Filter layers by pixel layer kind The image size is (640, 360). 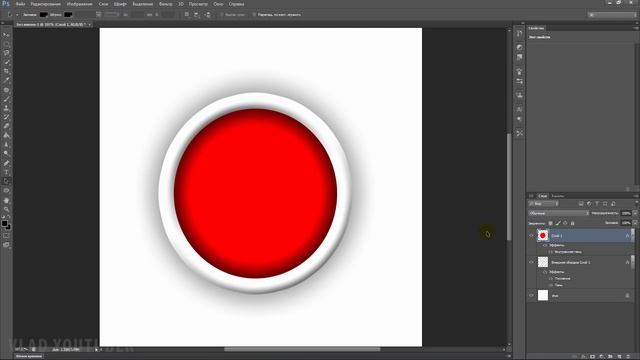tap(581, 203)
